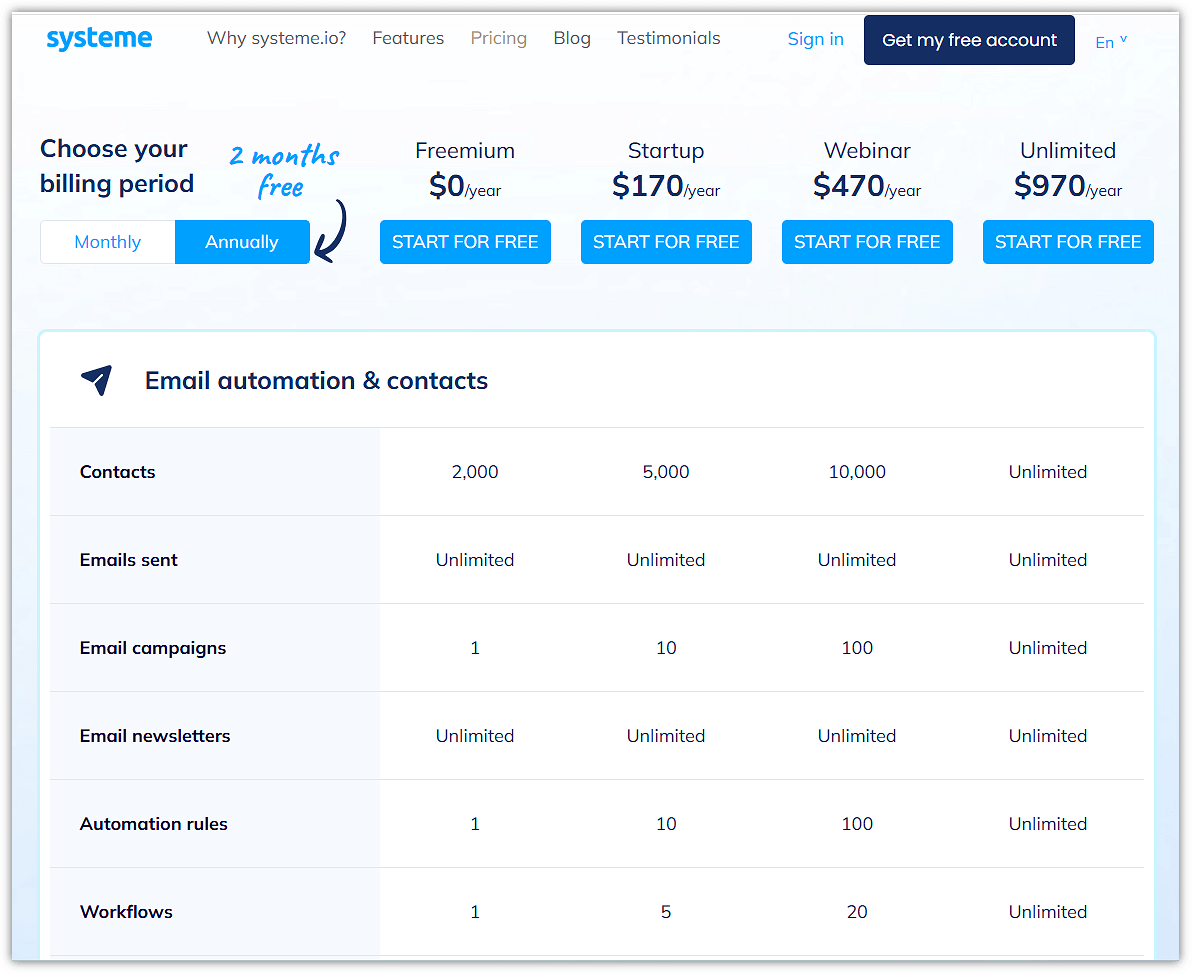
Task: Click the Choose your billing period heading
Action: pyautogui.click(x=117, y=166)
